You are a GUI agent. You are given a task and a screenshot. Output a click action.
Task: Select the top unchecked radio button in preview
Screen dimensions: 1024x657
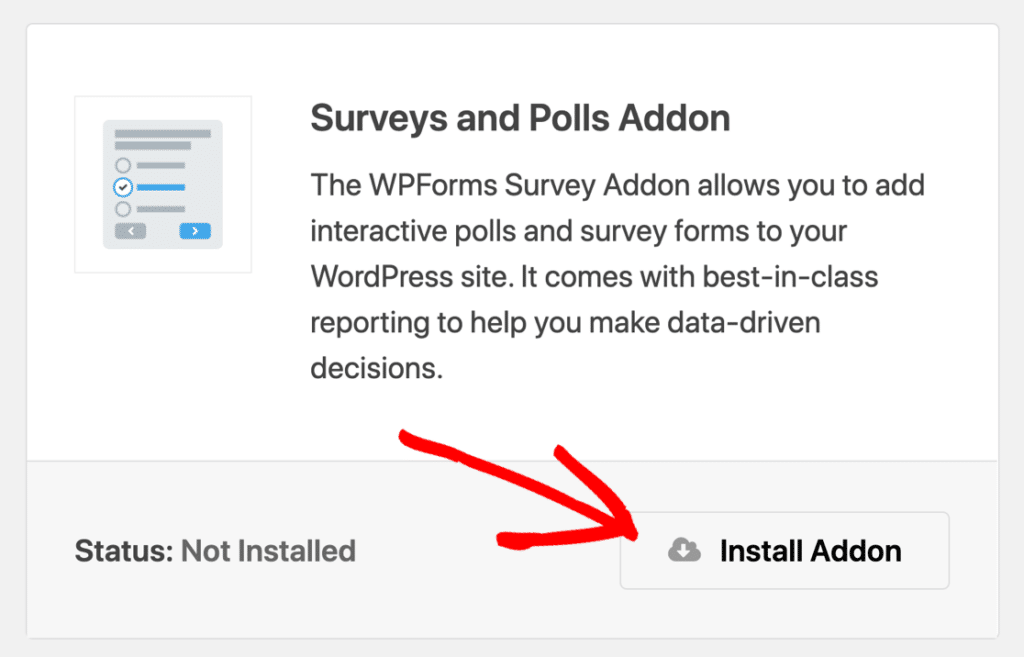pos(123,164)
